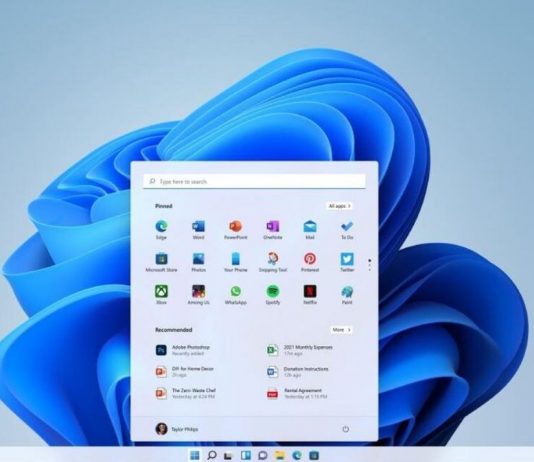Open the Spotify app
The width and height of the screenshot is (534, 462).
(273, 295)
